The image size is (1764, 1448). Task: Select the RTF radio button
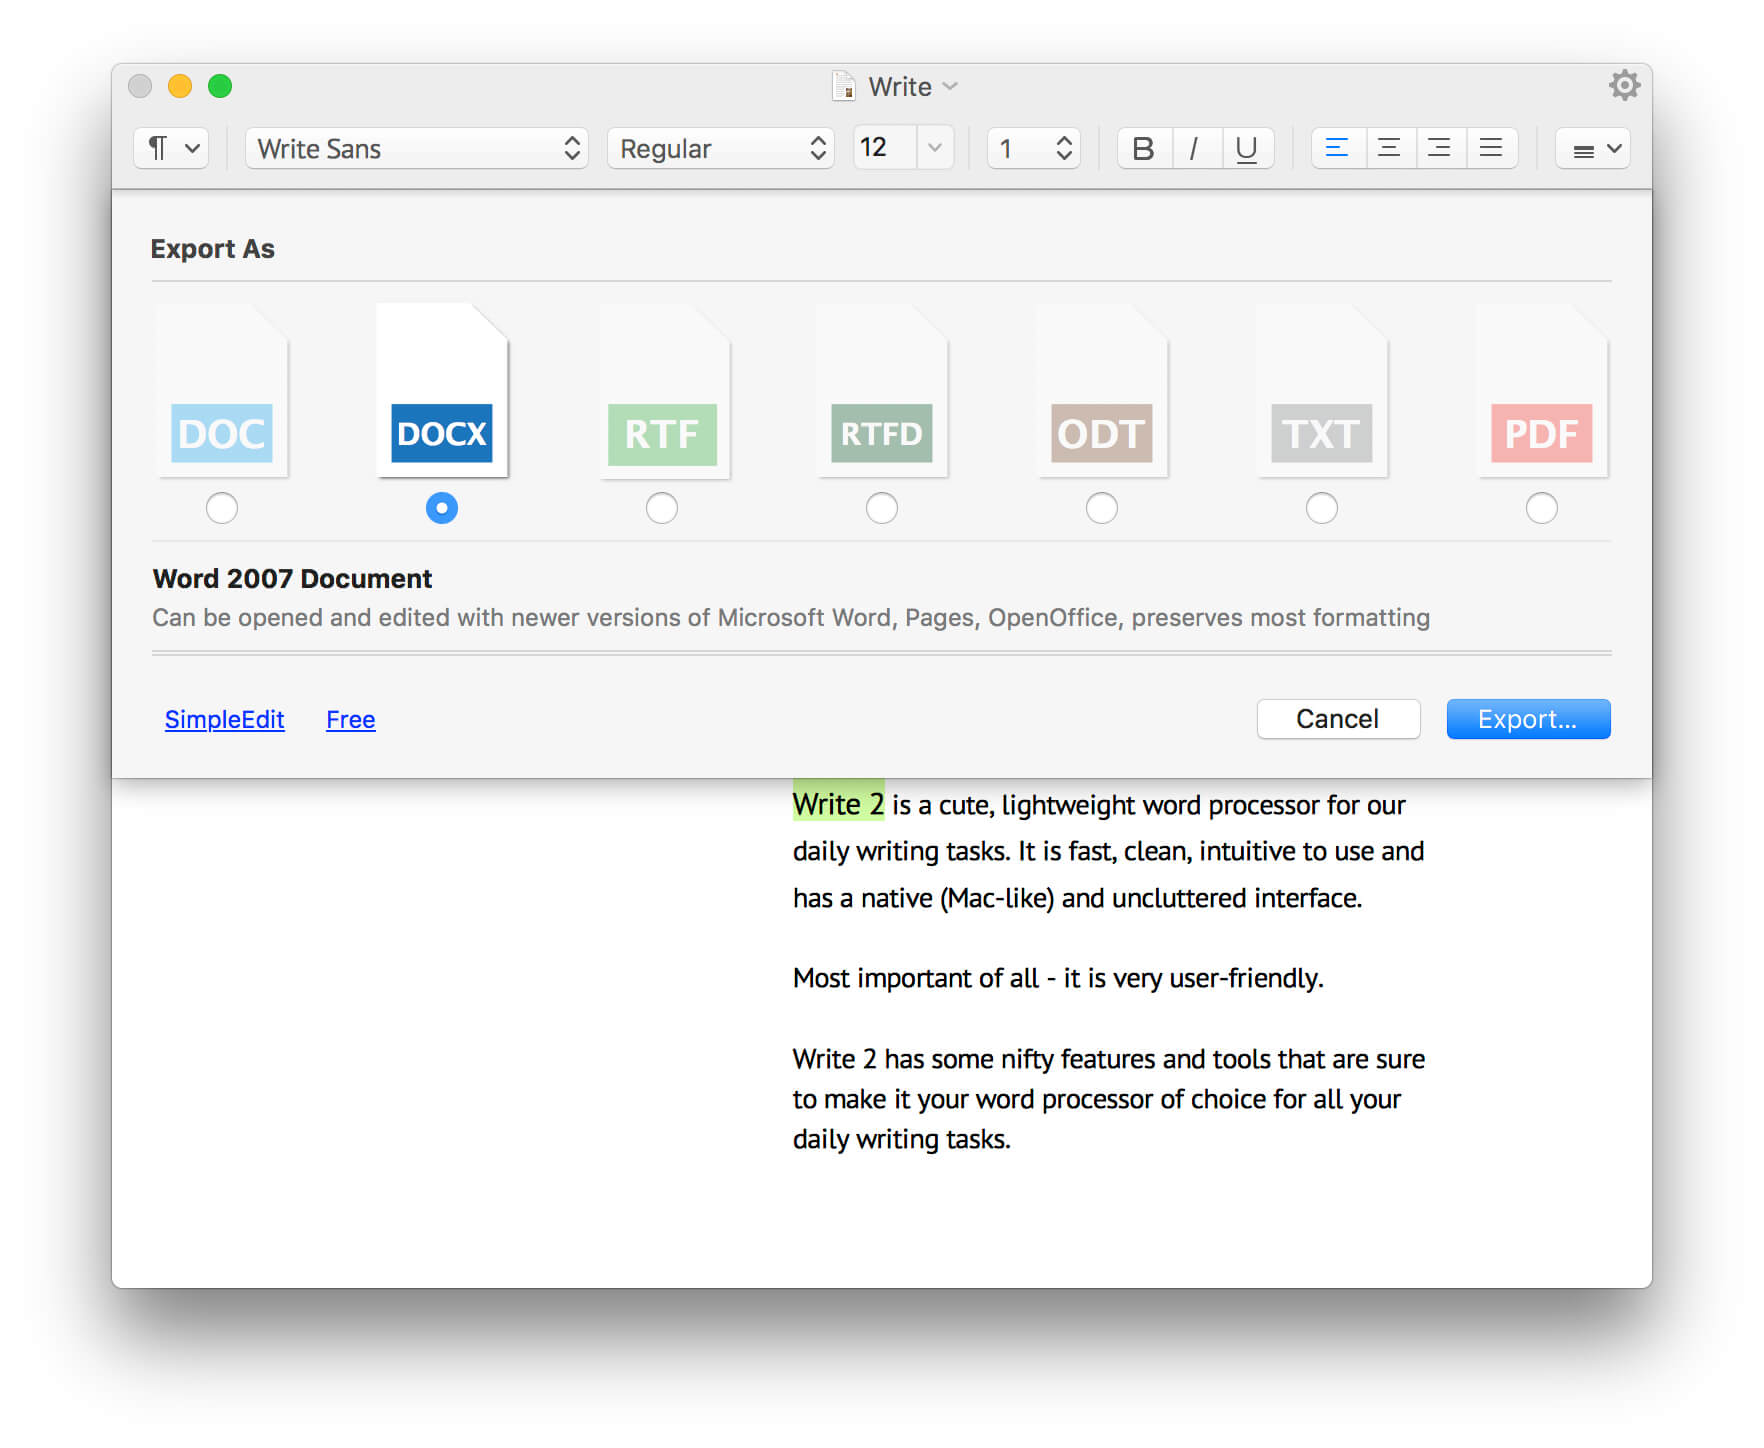[662, 508]
